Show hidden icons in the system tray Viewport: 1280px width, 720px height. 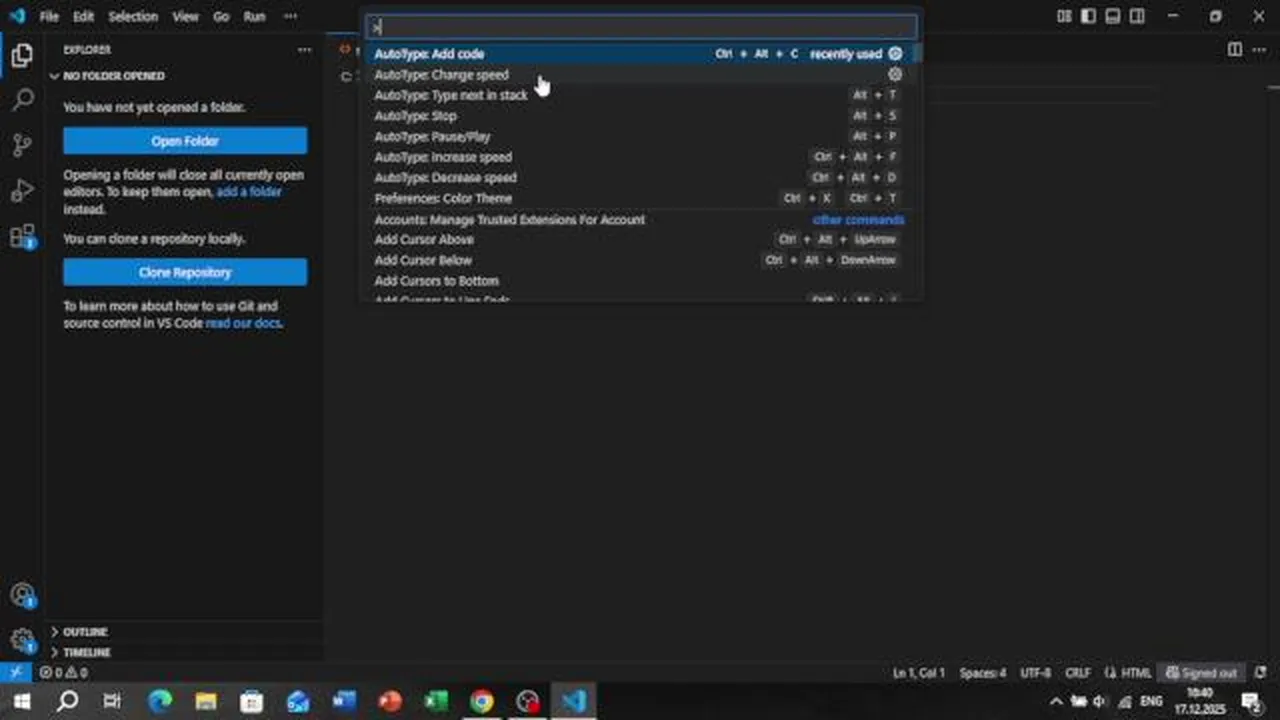coord(1057,701)
